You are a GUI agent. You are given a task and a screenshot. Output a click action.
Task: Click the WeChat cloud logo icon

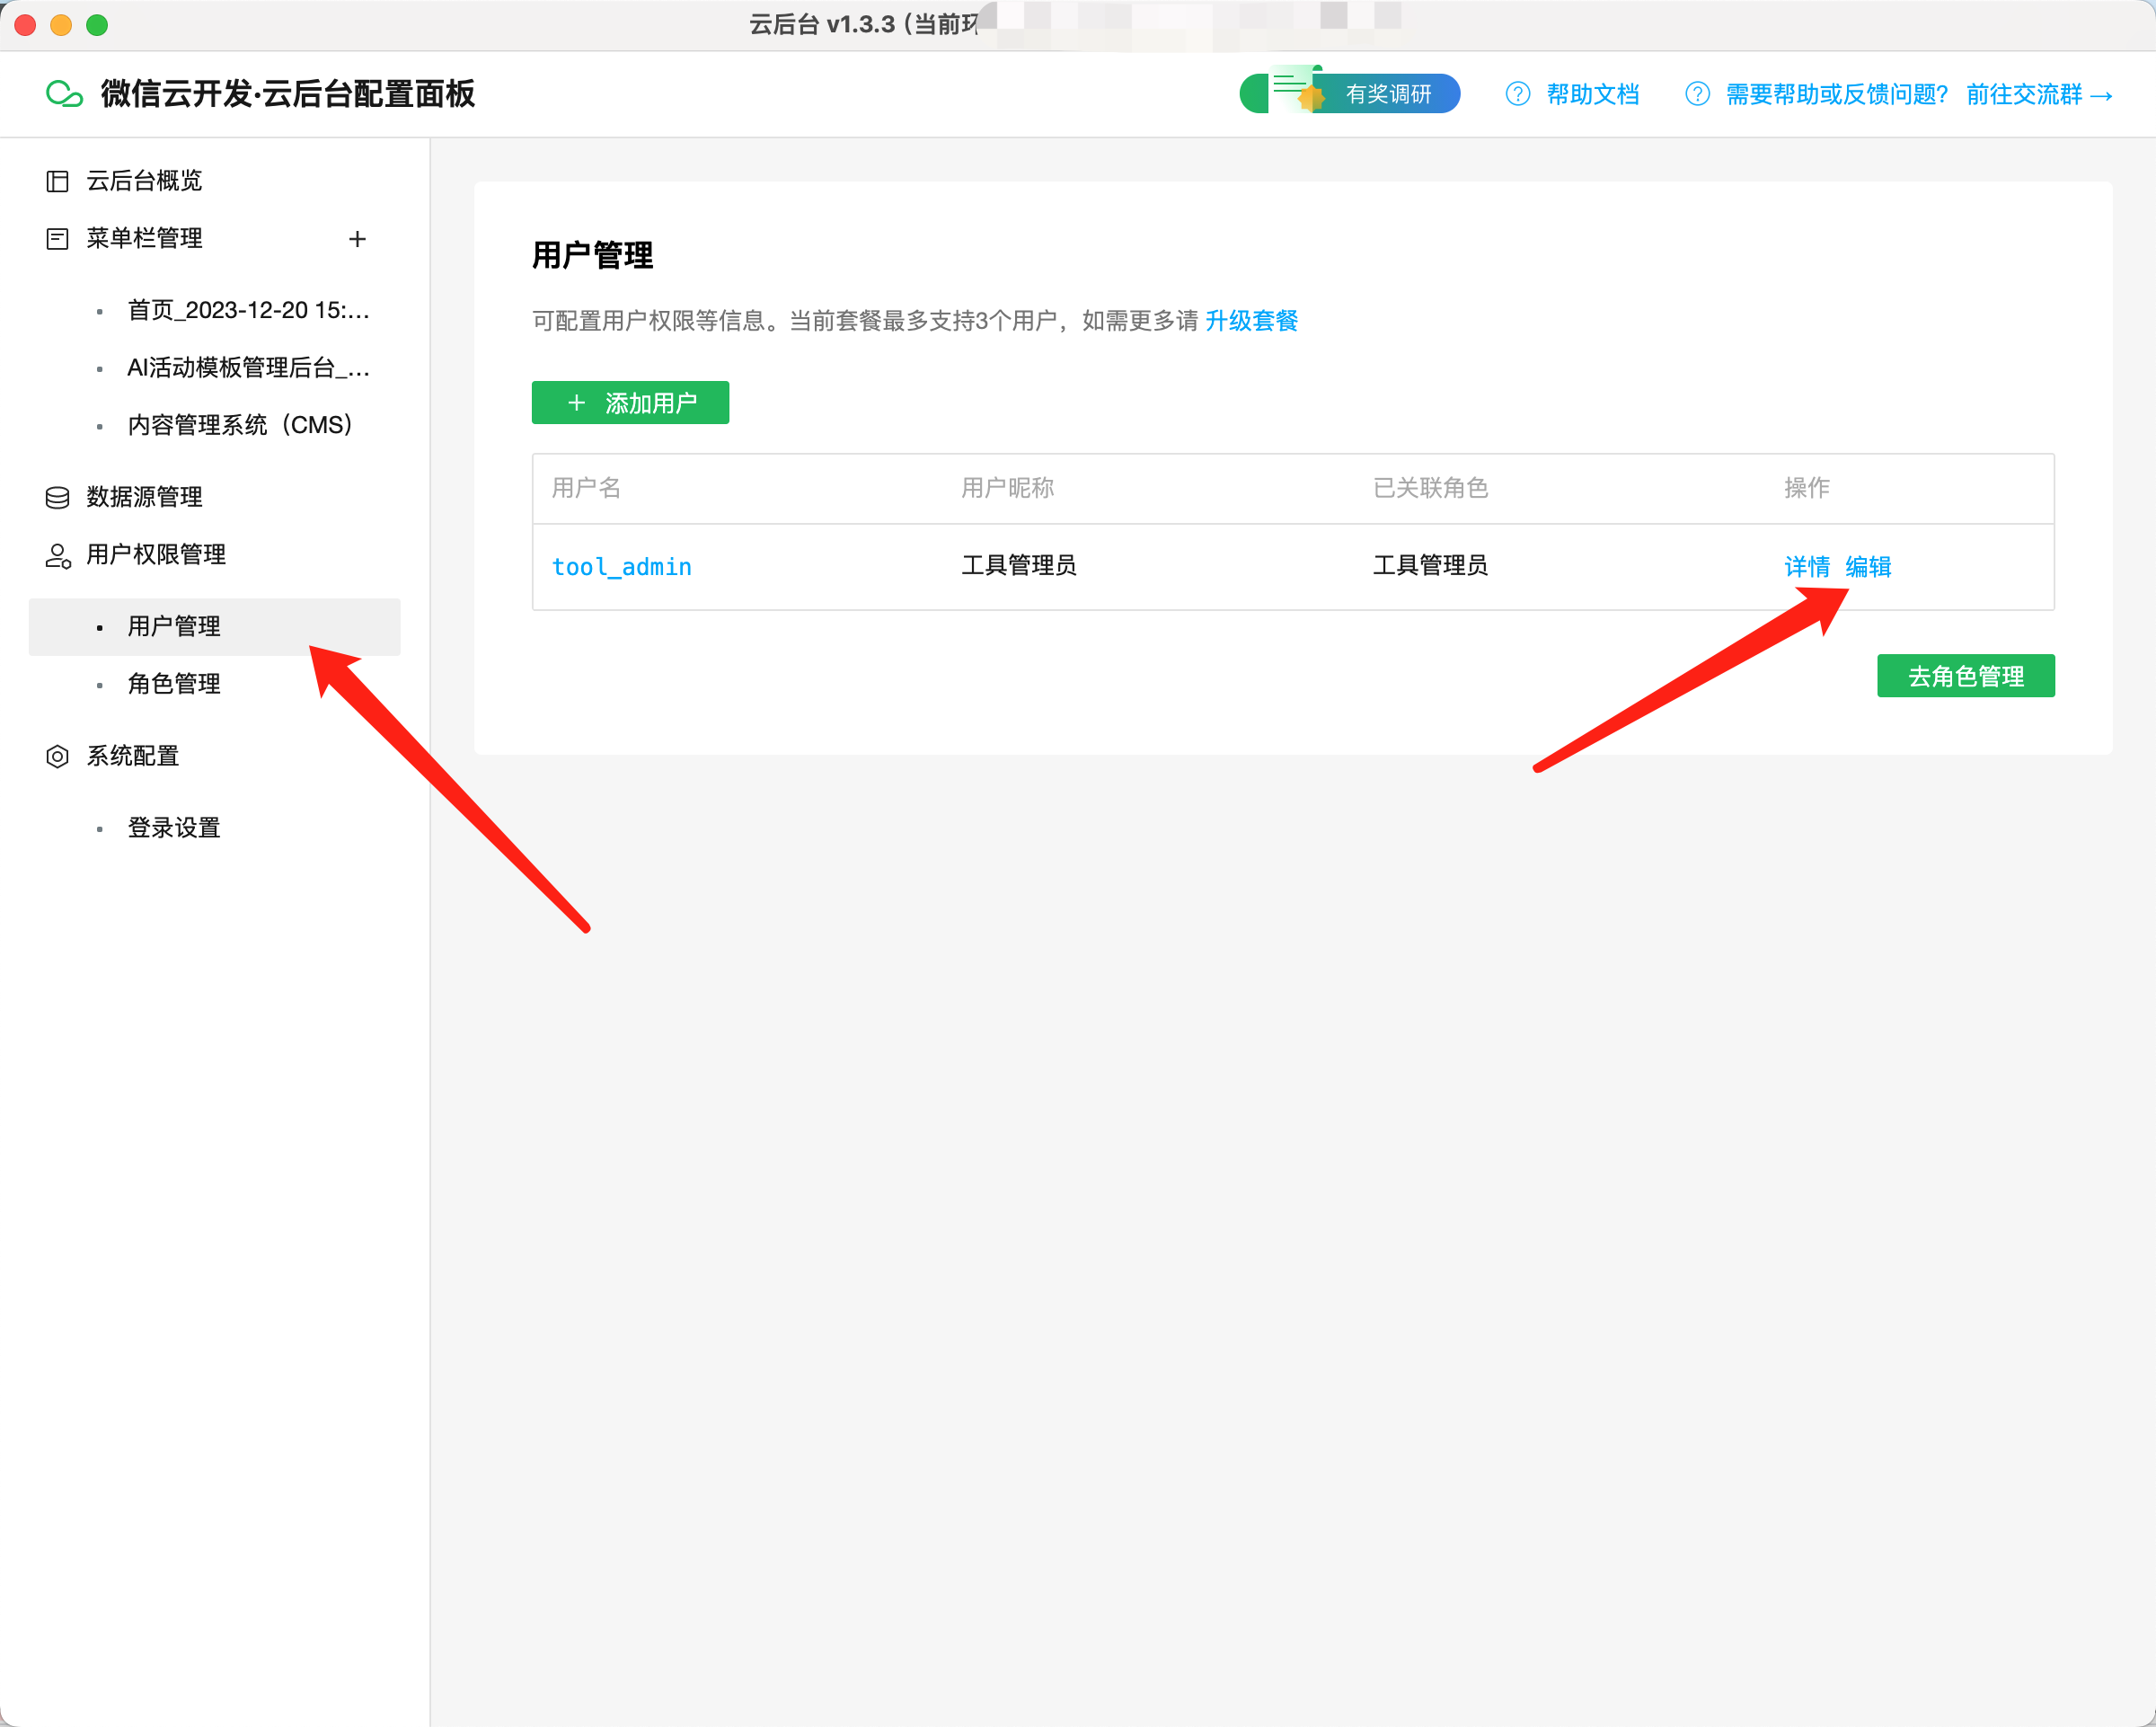(64, 94)
